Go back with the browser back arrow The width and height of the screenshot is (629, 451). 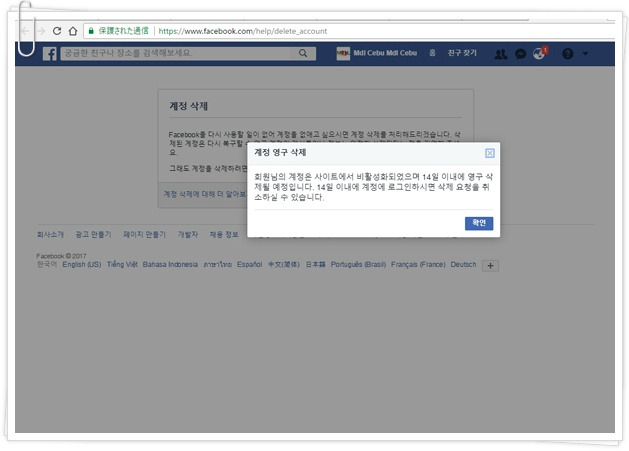[x=25, y=31]
